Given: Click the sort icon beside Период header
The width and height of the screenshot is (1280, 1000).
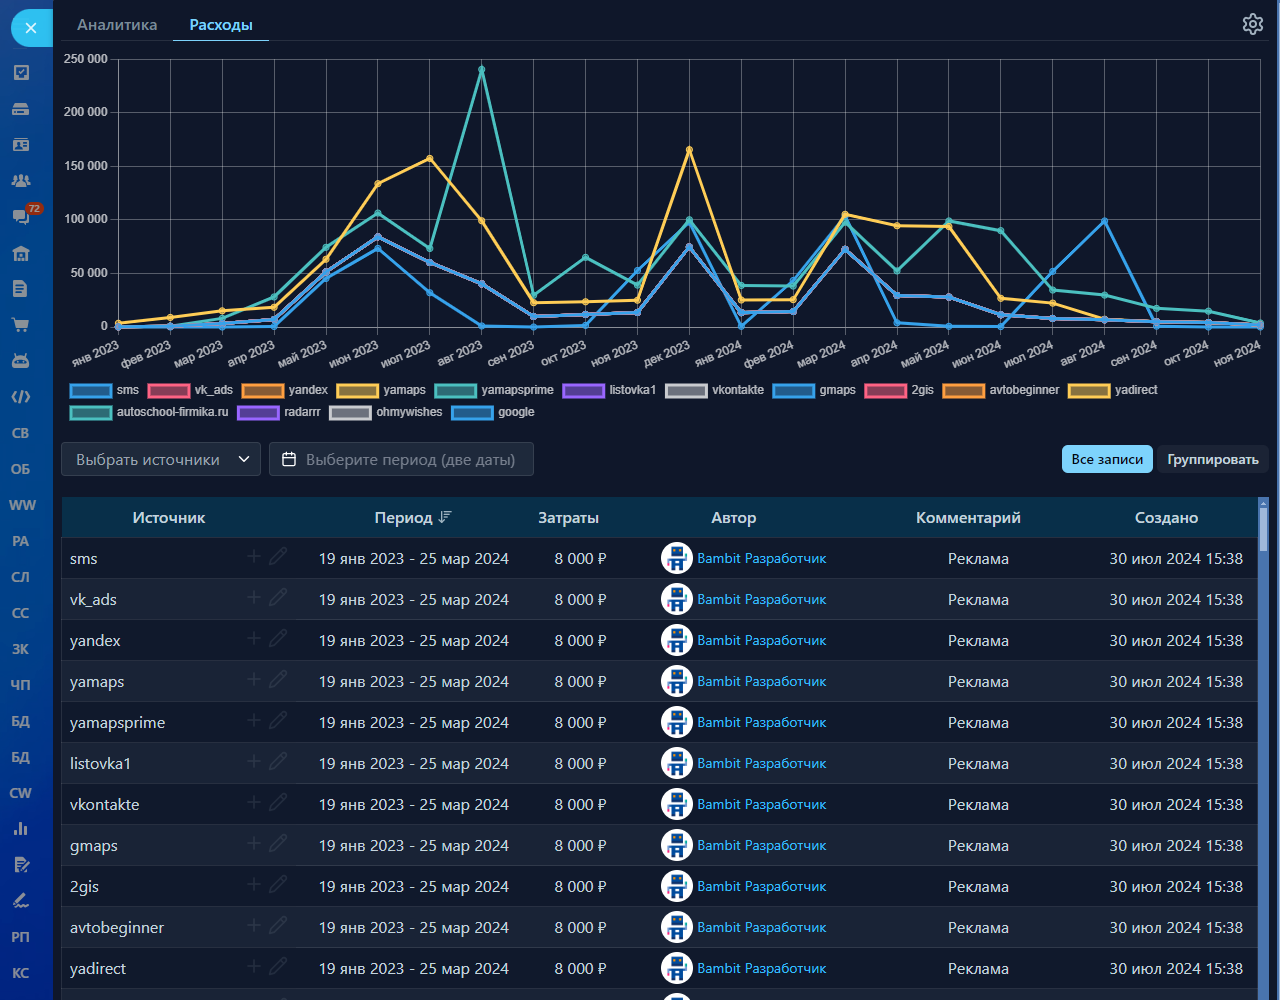Looking at the screenshot, I should (445, 517).
